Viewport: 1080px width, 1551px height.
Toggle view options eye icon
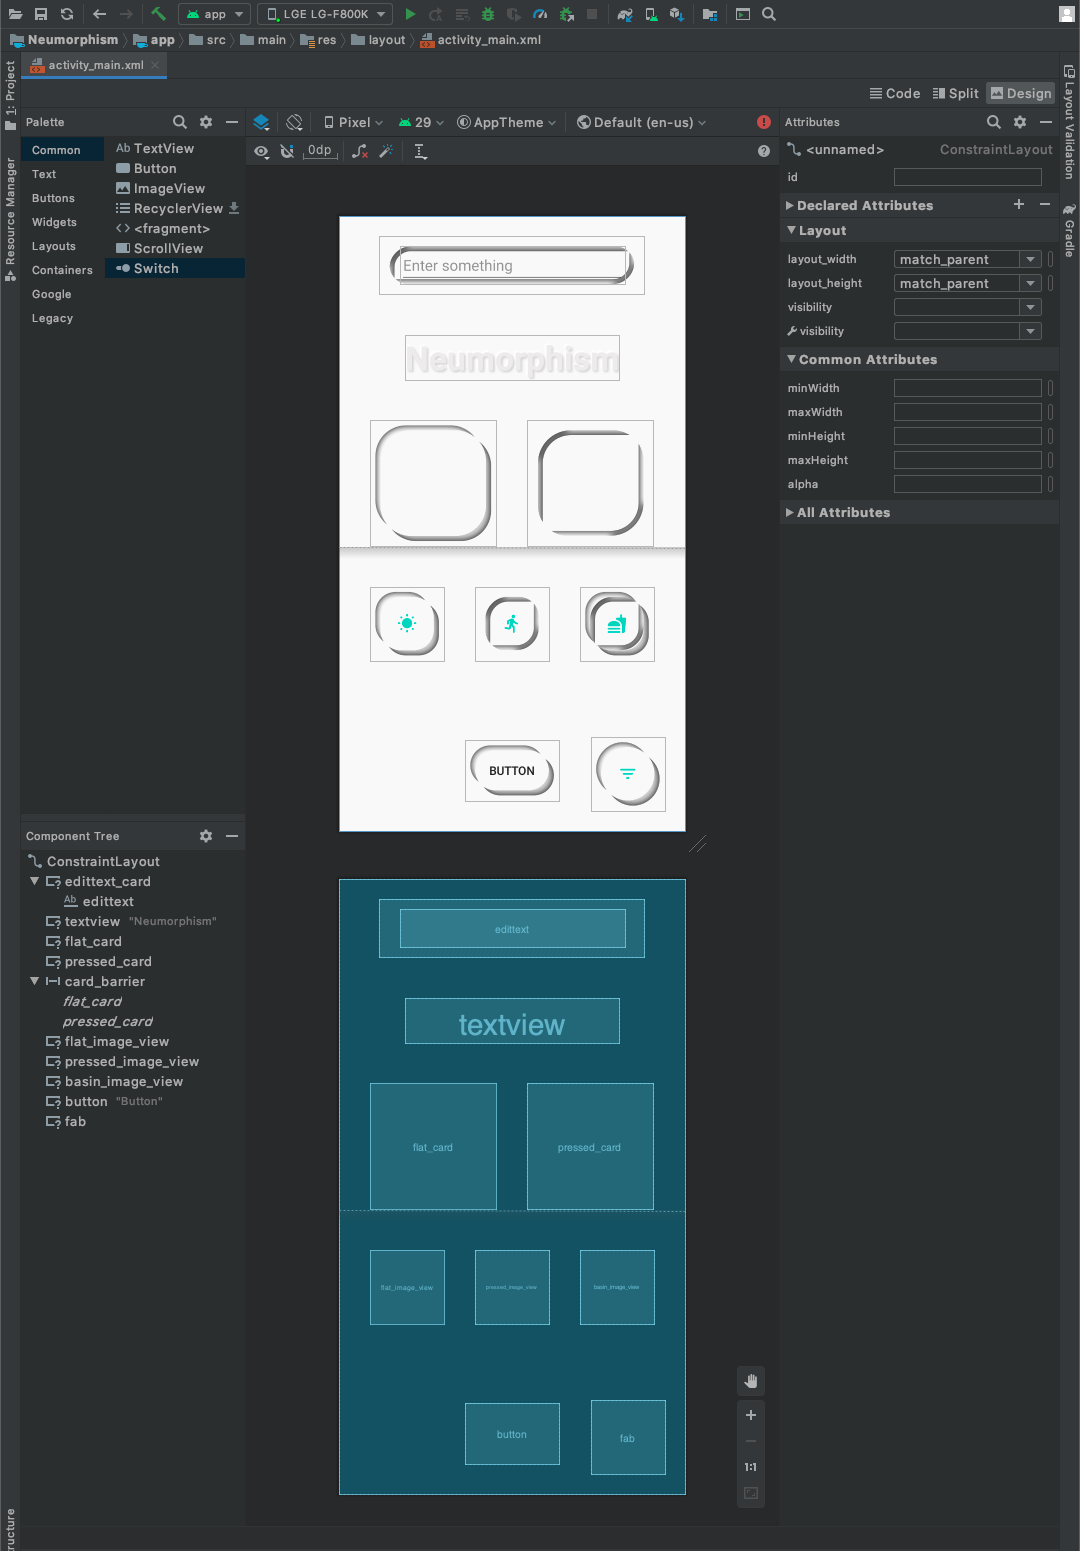tap(261, 151)
